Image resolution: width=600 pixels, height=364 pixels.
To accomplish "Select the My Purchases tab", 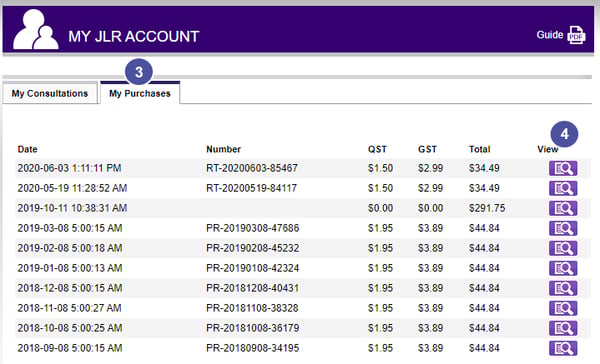I will [140, 93].
